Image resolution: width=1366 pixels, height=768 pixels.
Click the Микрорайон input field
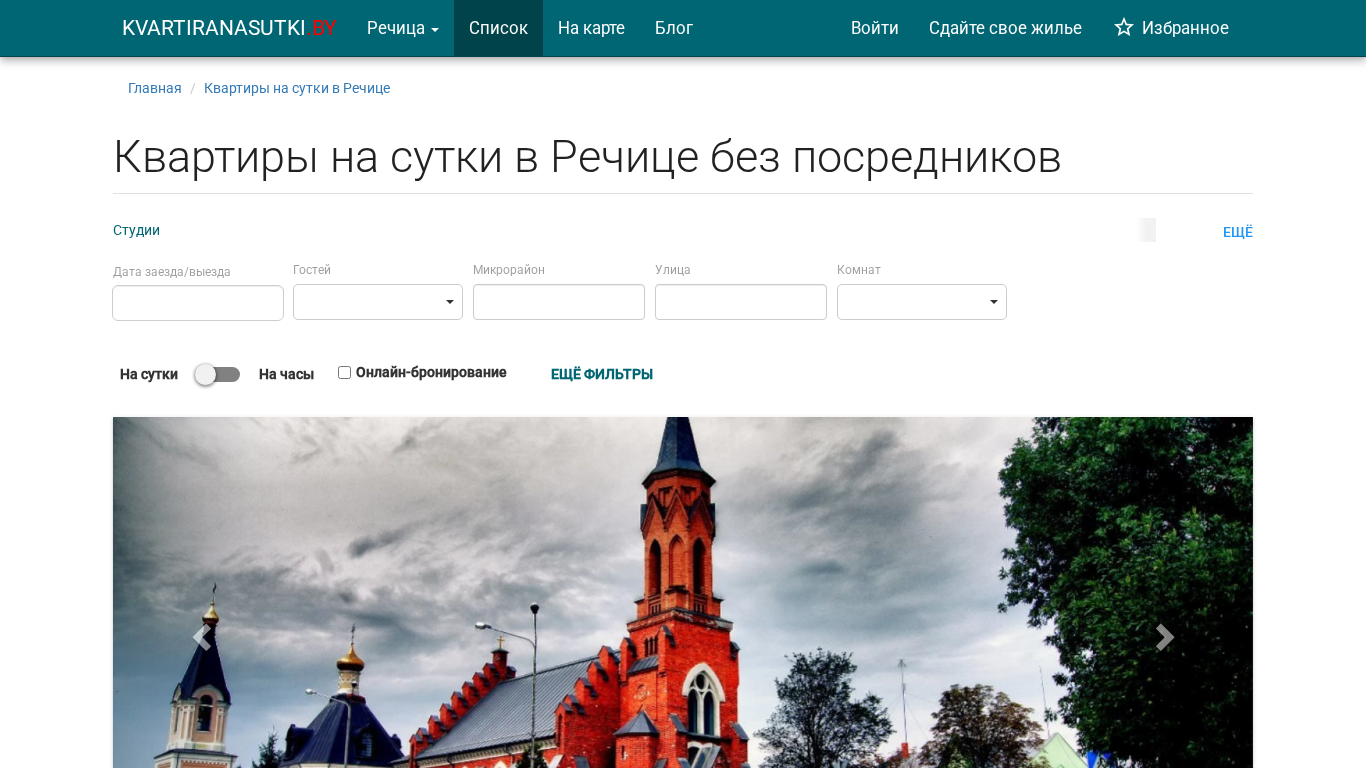[559, 302]
